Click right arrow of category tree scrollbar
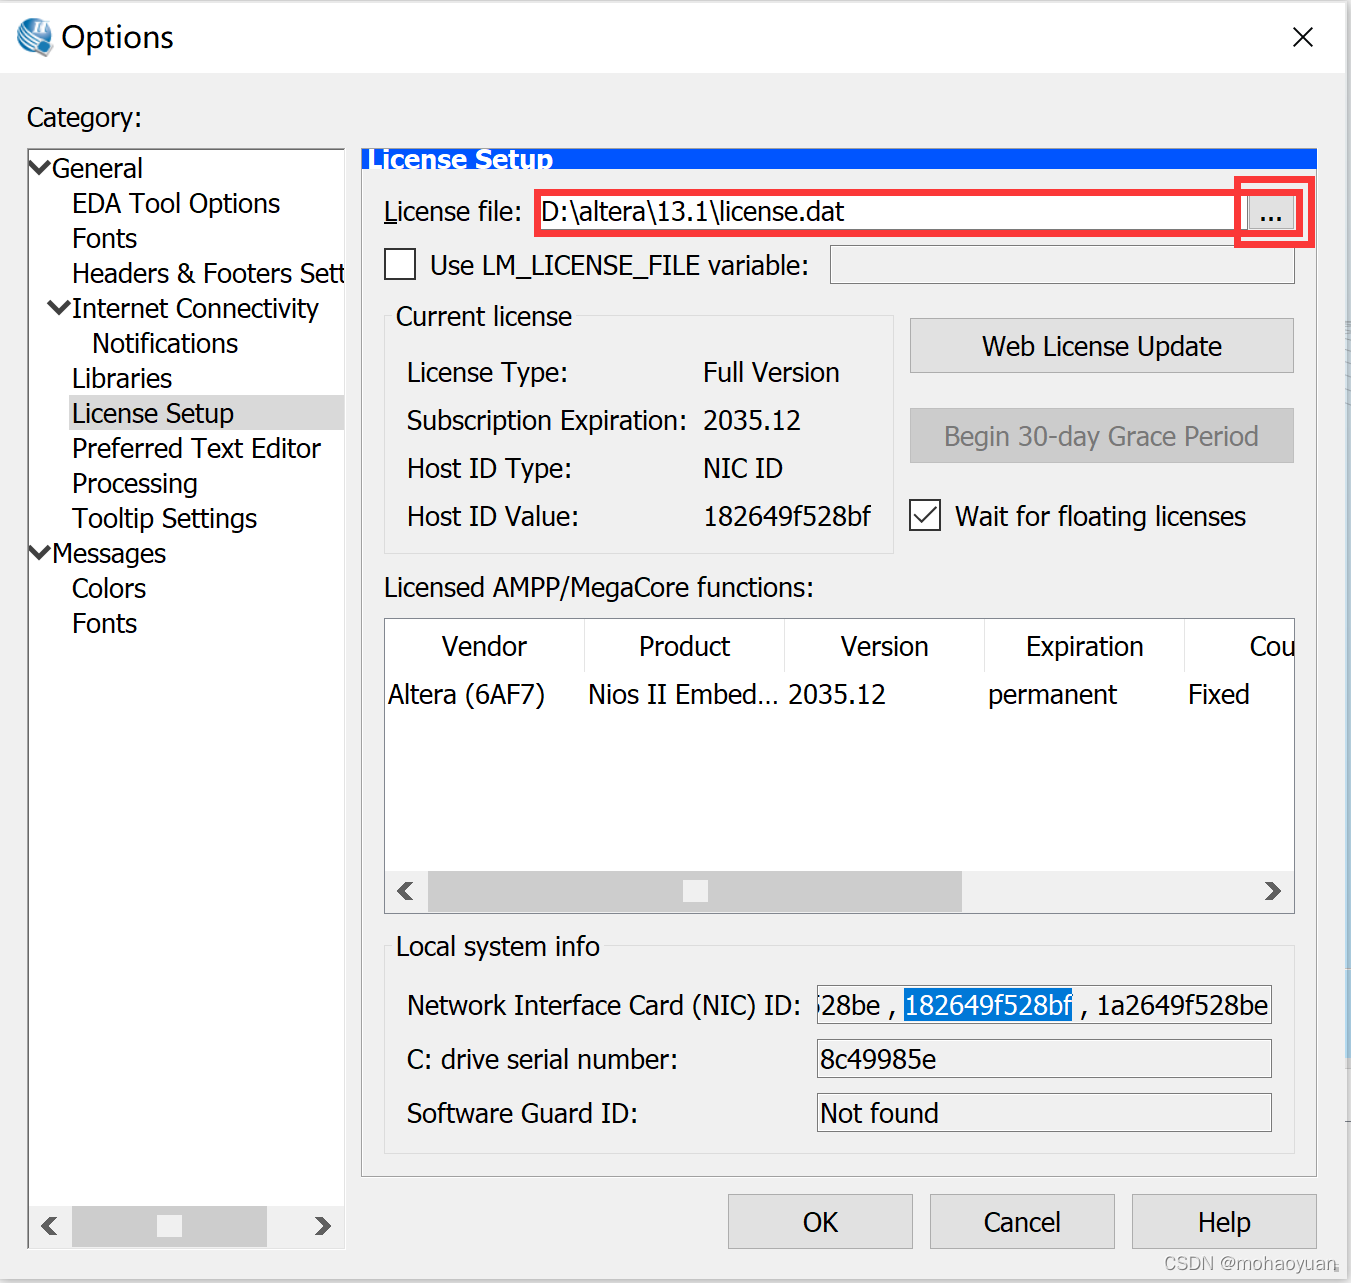The width and height of the screenshot is (1351, 1283). click(x=322, y=1226)
